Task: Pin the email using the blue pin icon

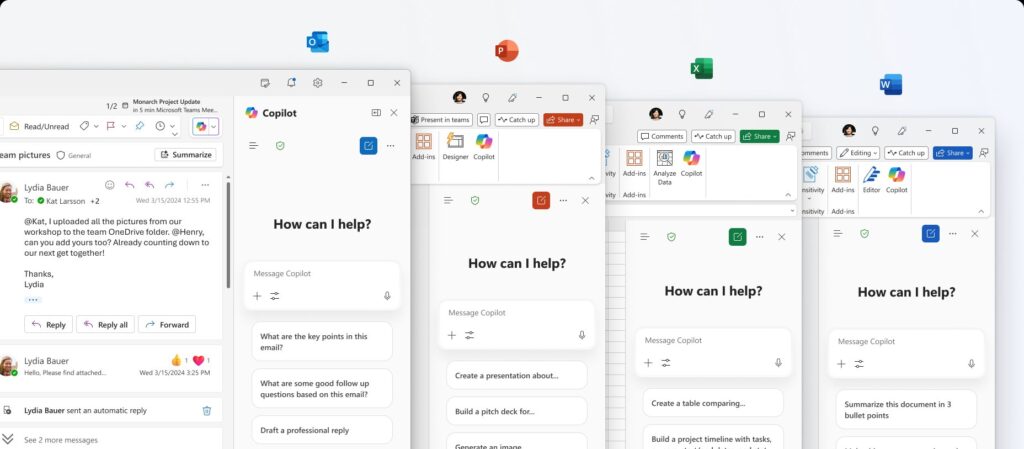Action: 140,126
